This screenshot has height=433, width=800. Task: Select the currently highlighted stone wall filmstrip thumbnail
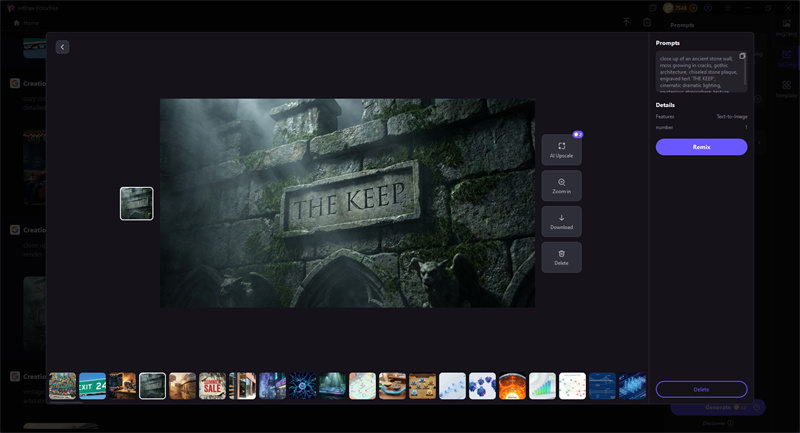(x=152, y=386)
